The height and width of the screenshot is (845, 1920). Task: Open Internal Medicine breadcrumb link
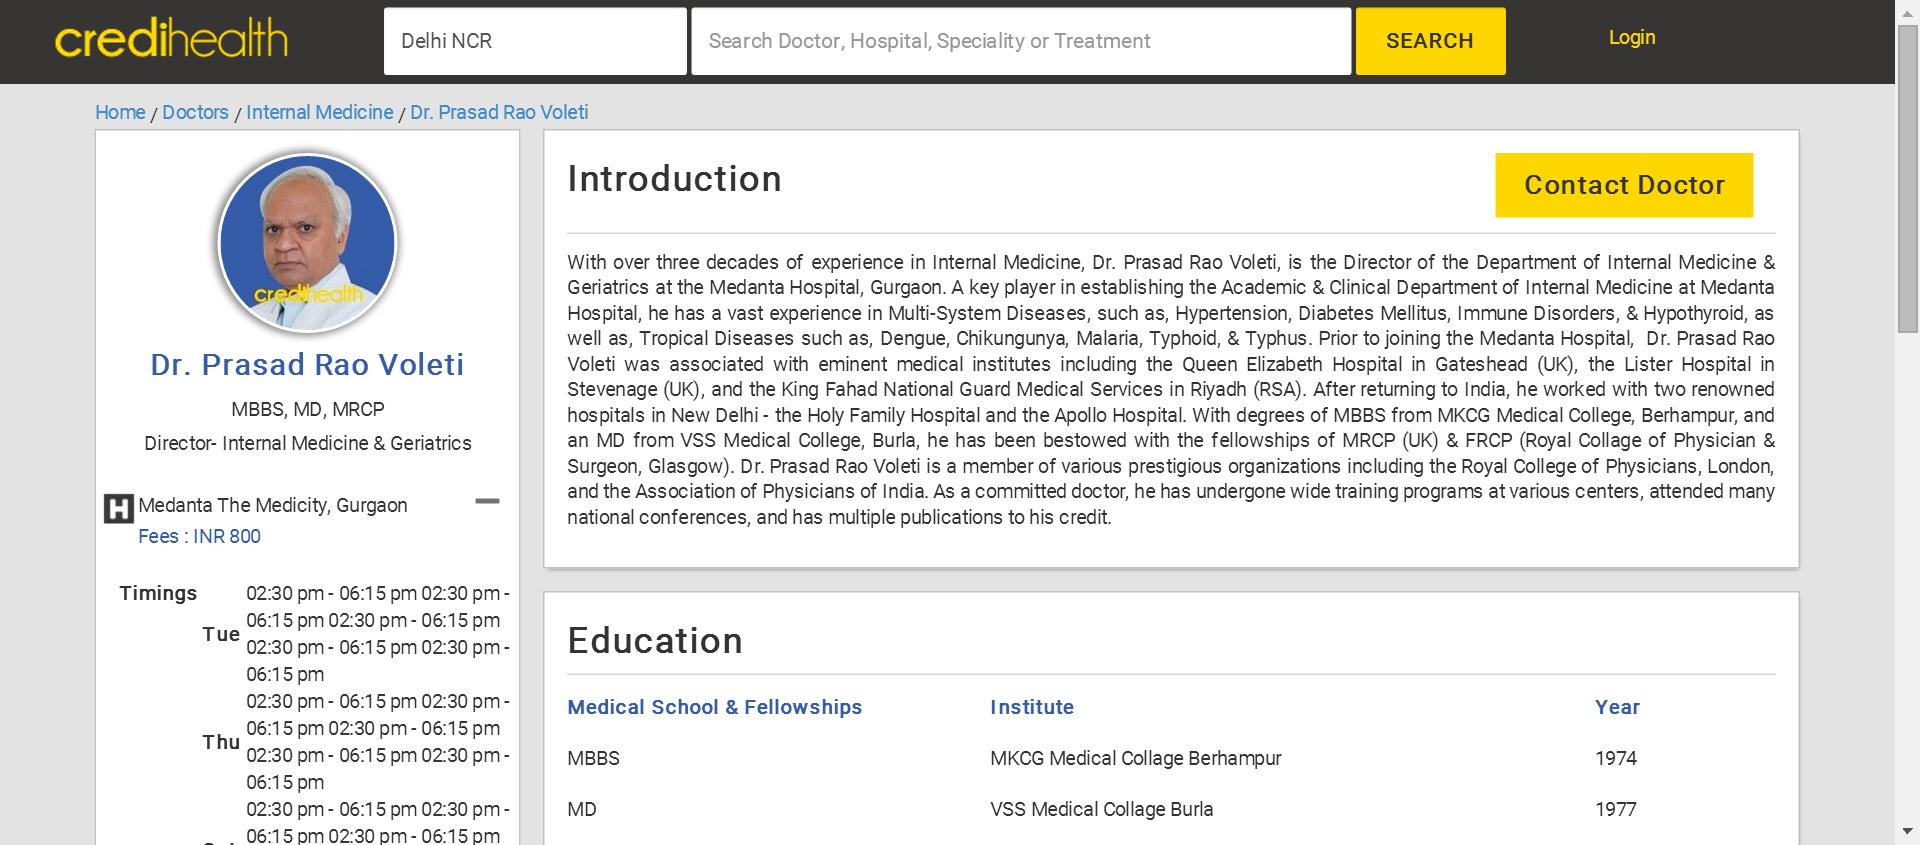click(319, 112)
